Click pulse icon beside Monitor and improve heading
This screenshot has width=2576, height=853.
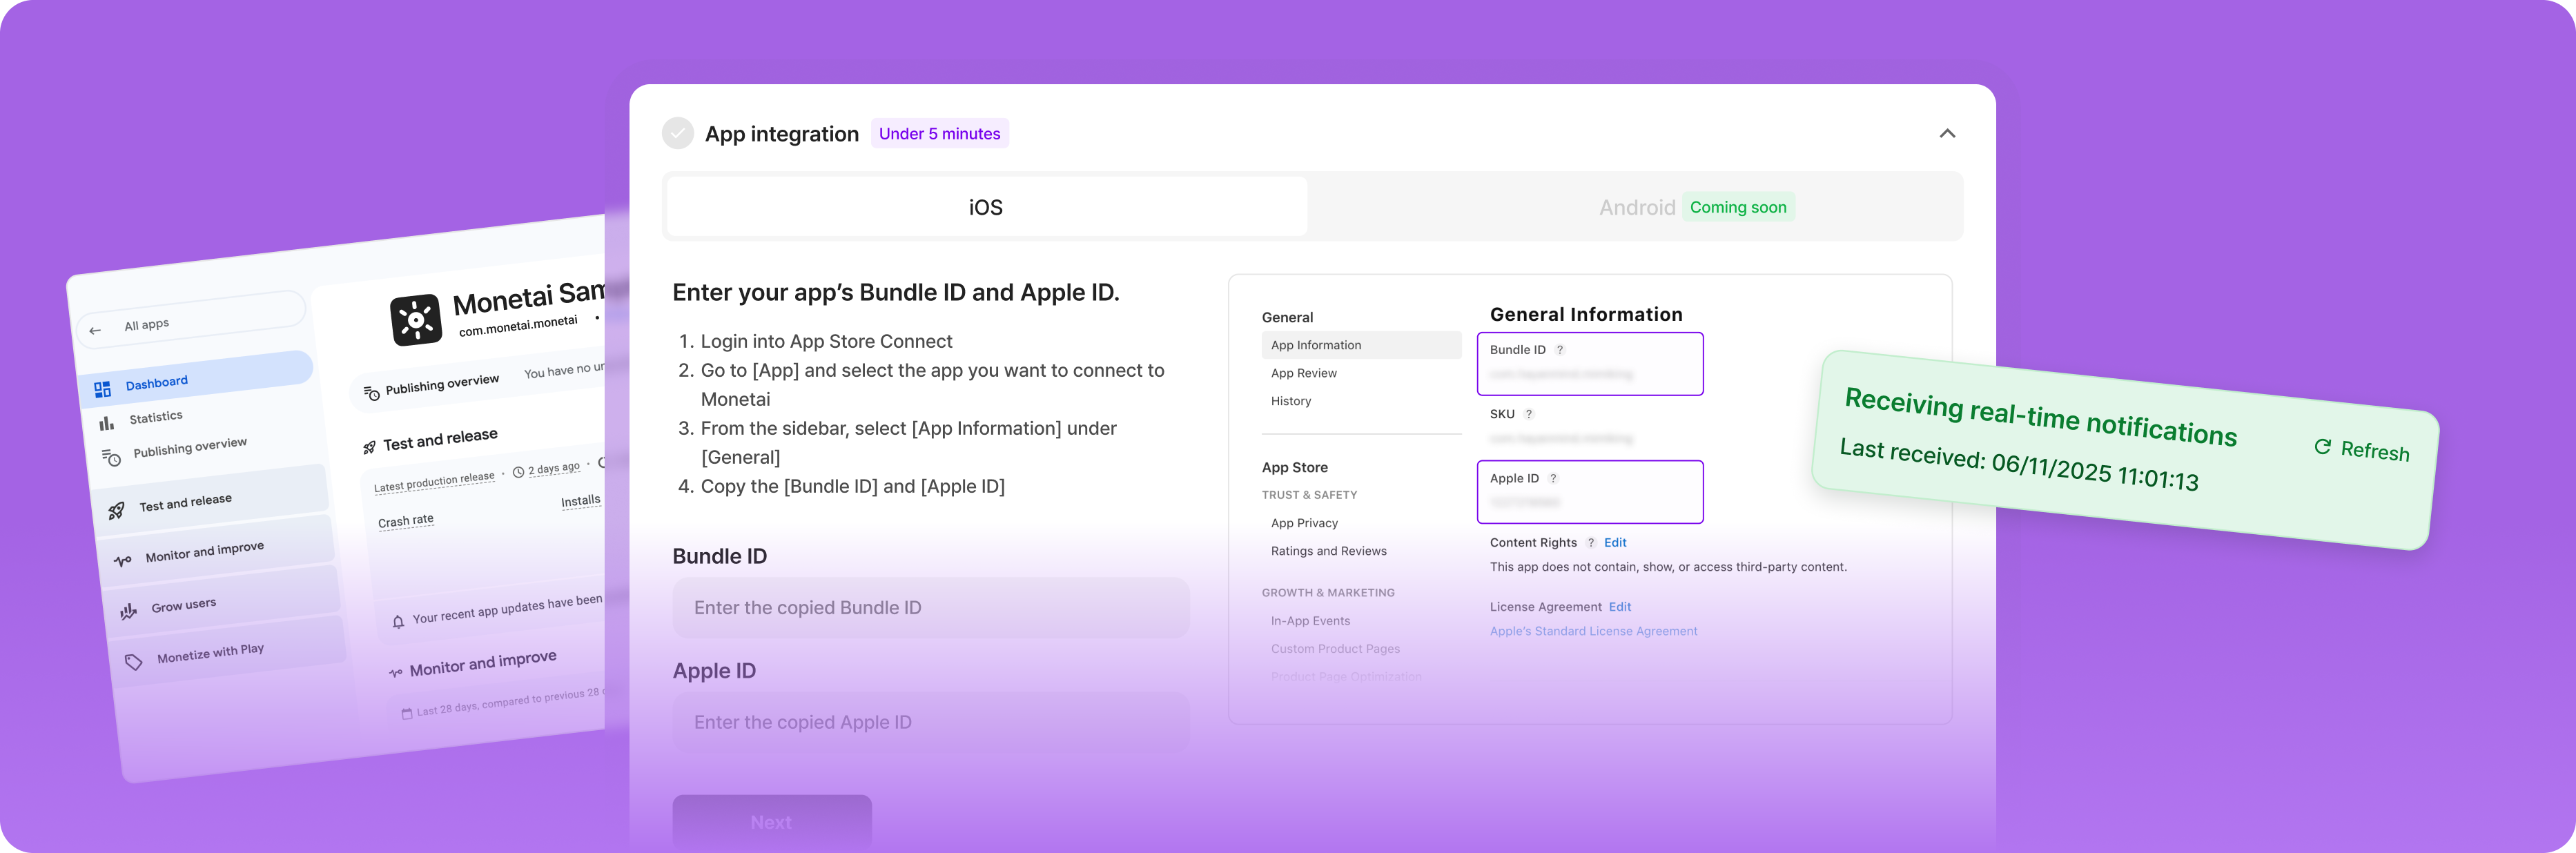click(396, 673)
